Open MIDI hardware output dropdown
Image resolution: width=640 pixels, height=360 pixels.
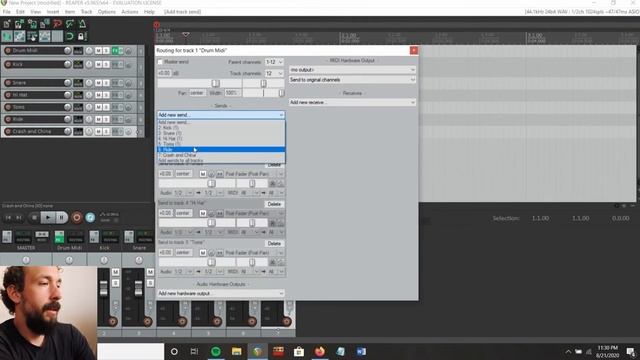[352, 70]
